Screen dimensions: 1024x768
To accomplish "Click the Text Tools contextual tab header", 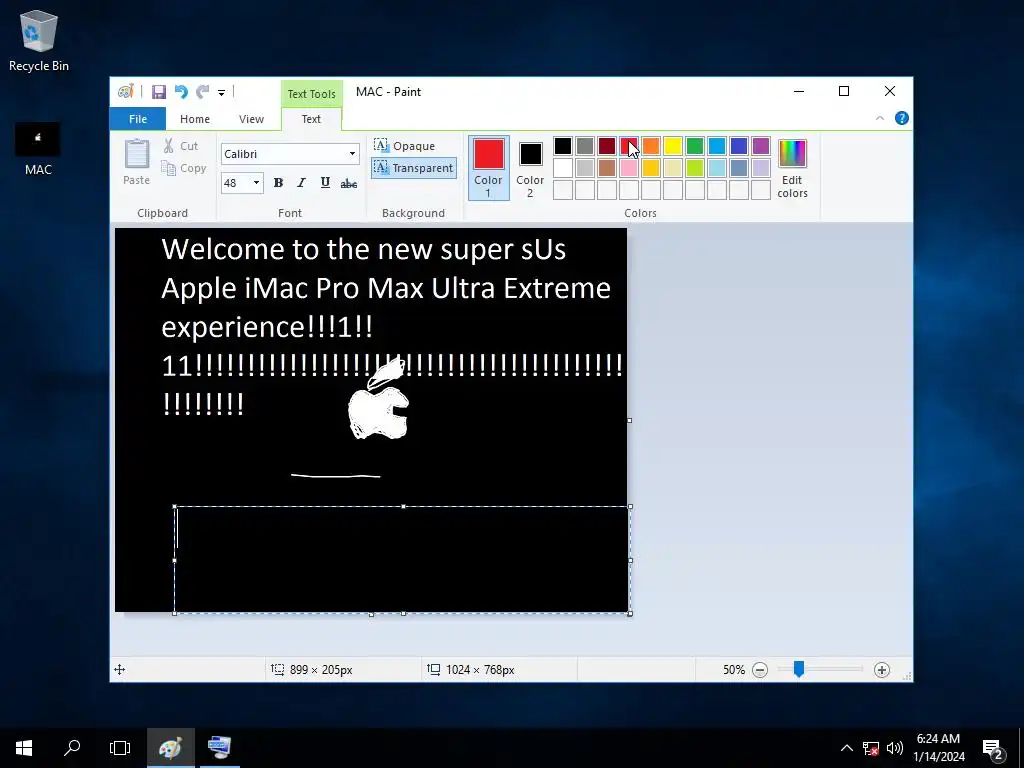I will pyautogui.click(x=312, y=94).
